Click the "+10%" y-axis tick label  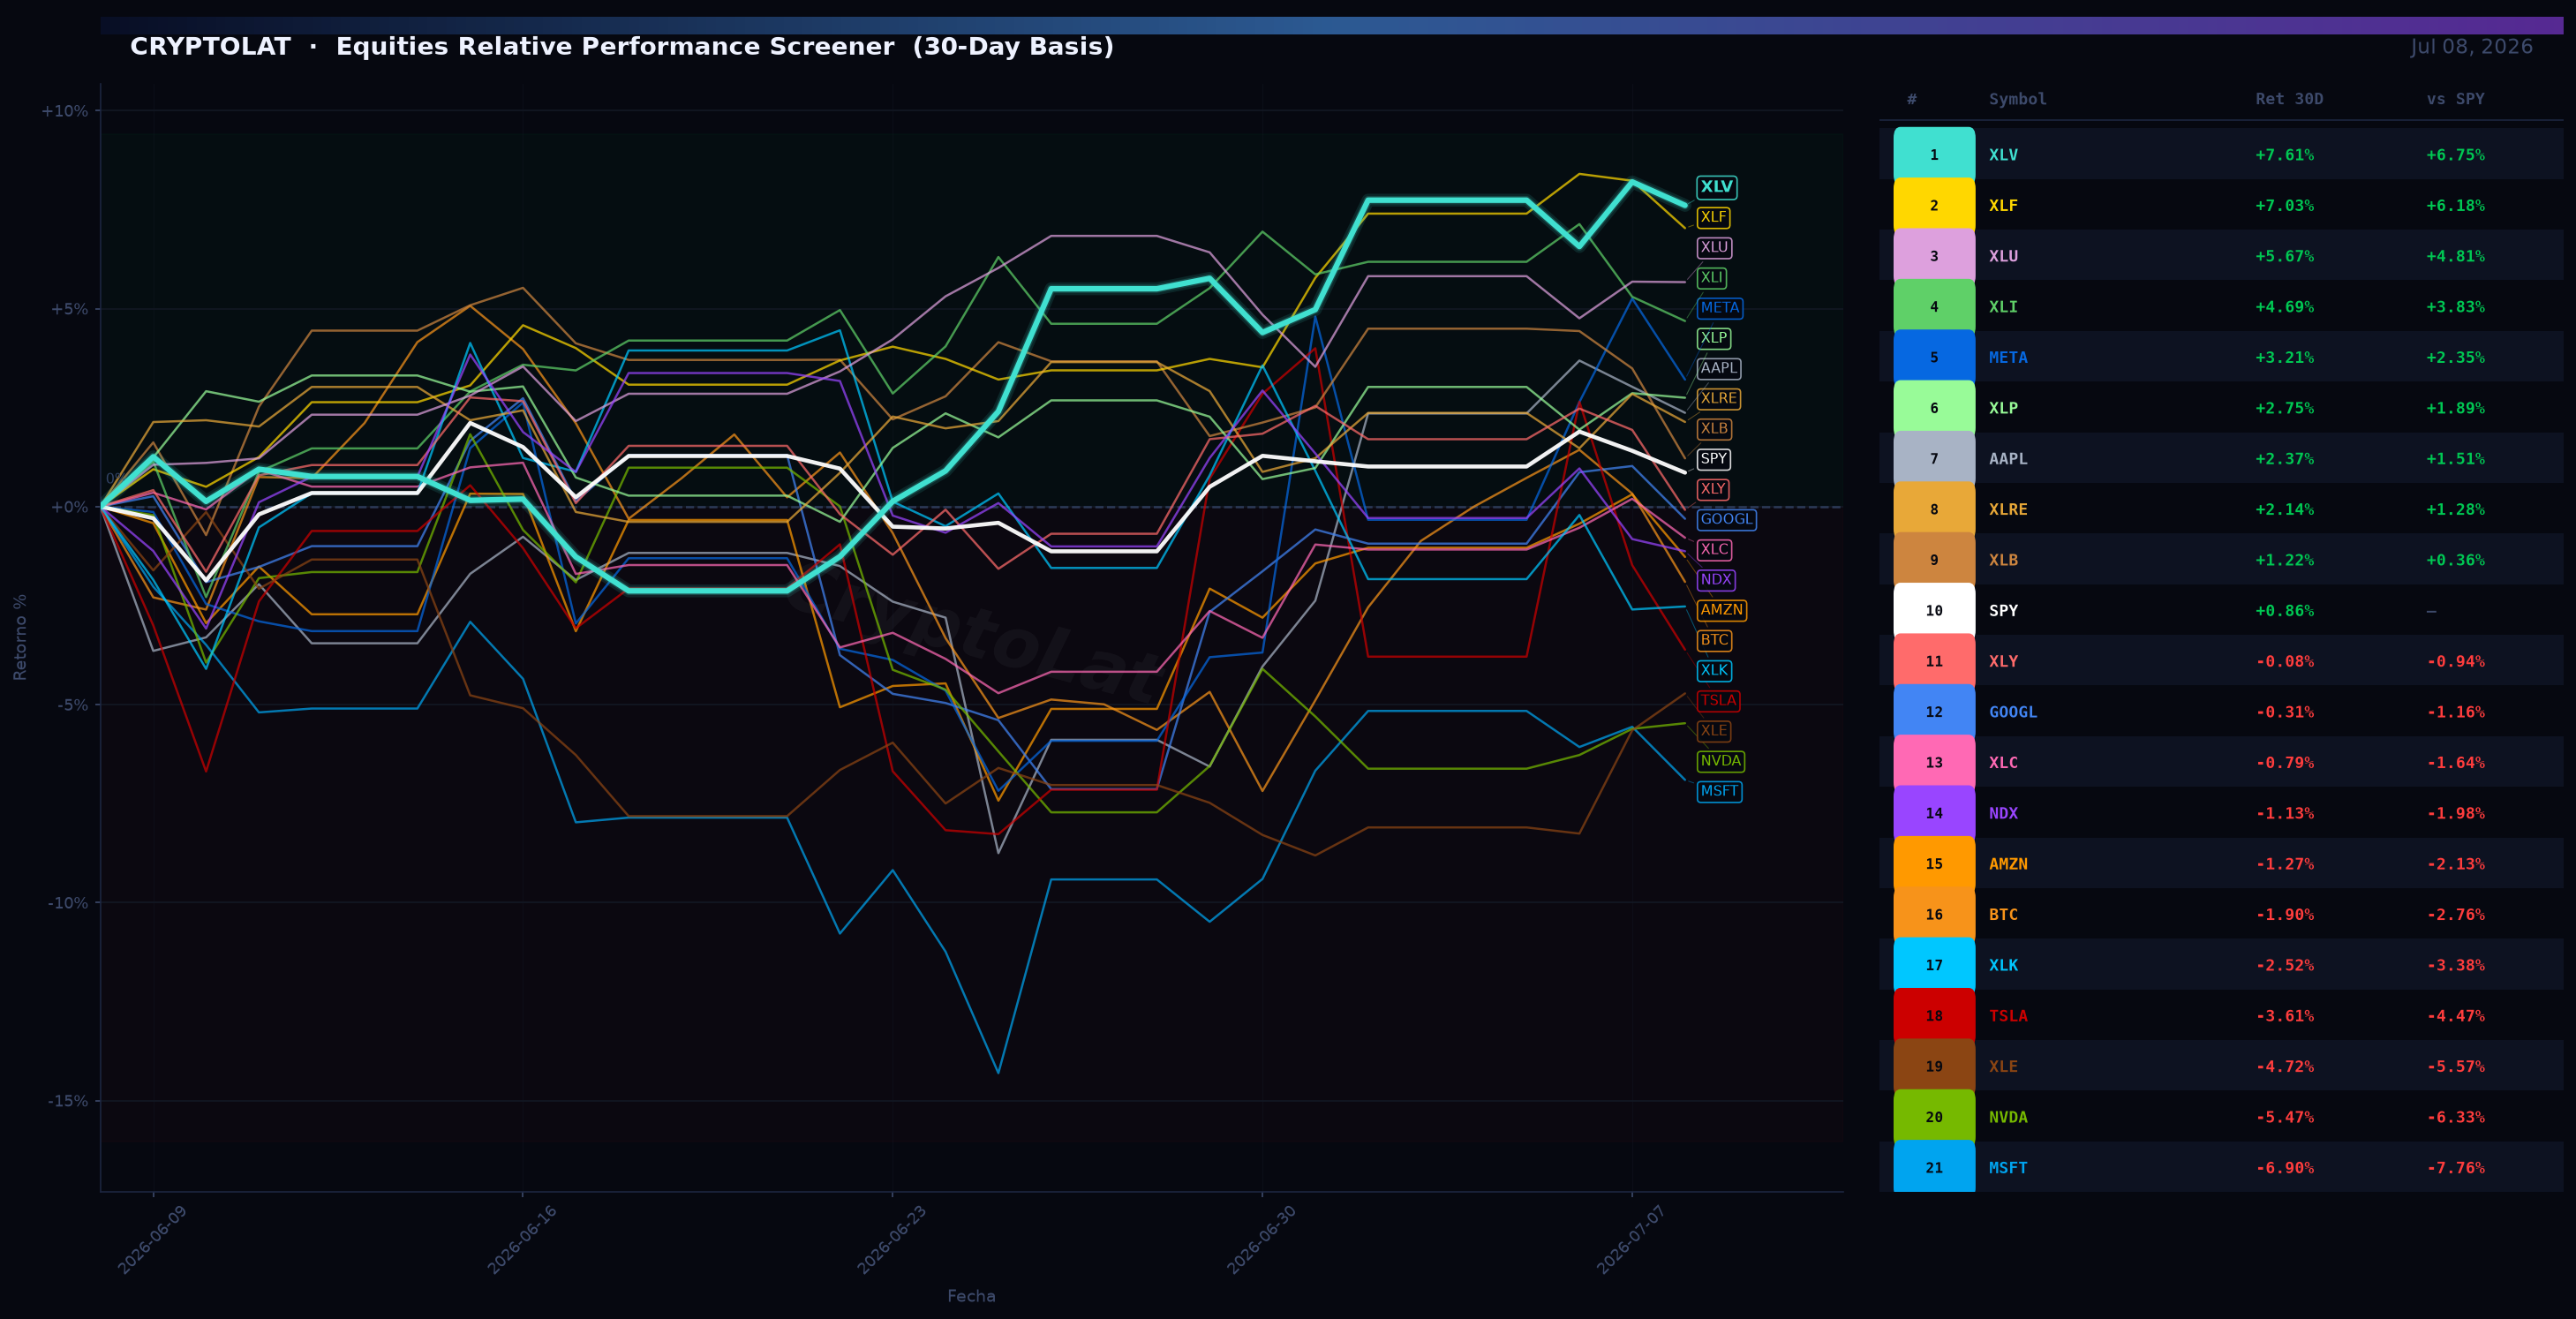pos(64,111)
